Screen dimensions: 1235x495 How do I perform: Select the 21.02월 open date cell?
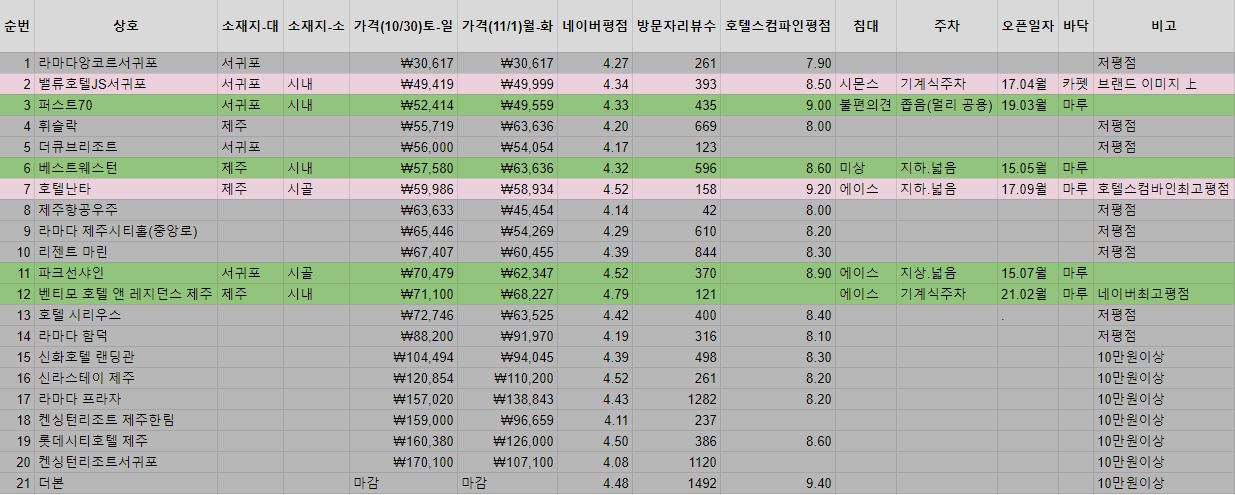point(1027,294)
